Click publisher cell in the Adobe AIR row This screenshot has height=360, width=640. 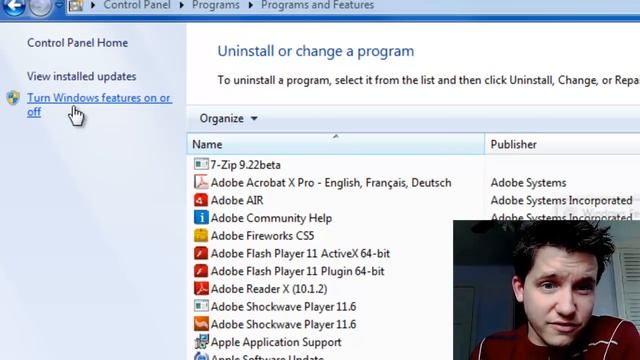tap(562, 200)
